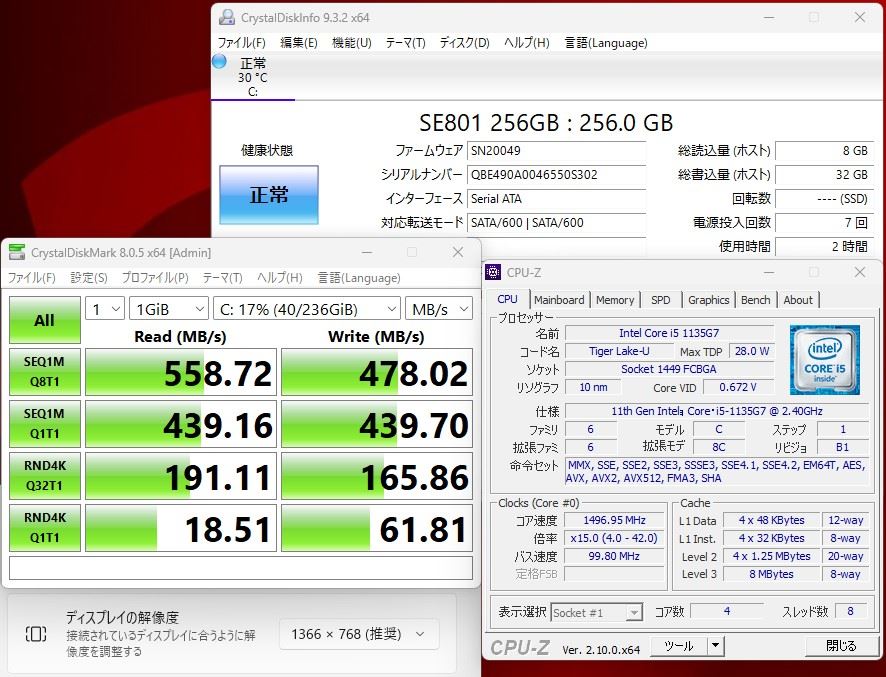Run the SEQ1M Q8T1 test
Image resolution: width=886 pixels, height=677 pixels.
click(x=45, y=372)
